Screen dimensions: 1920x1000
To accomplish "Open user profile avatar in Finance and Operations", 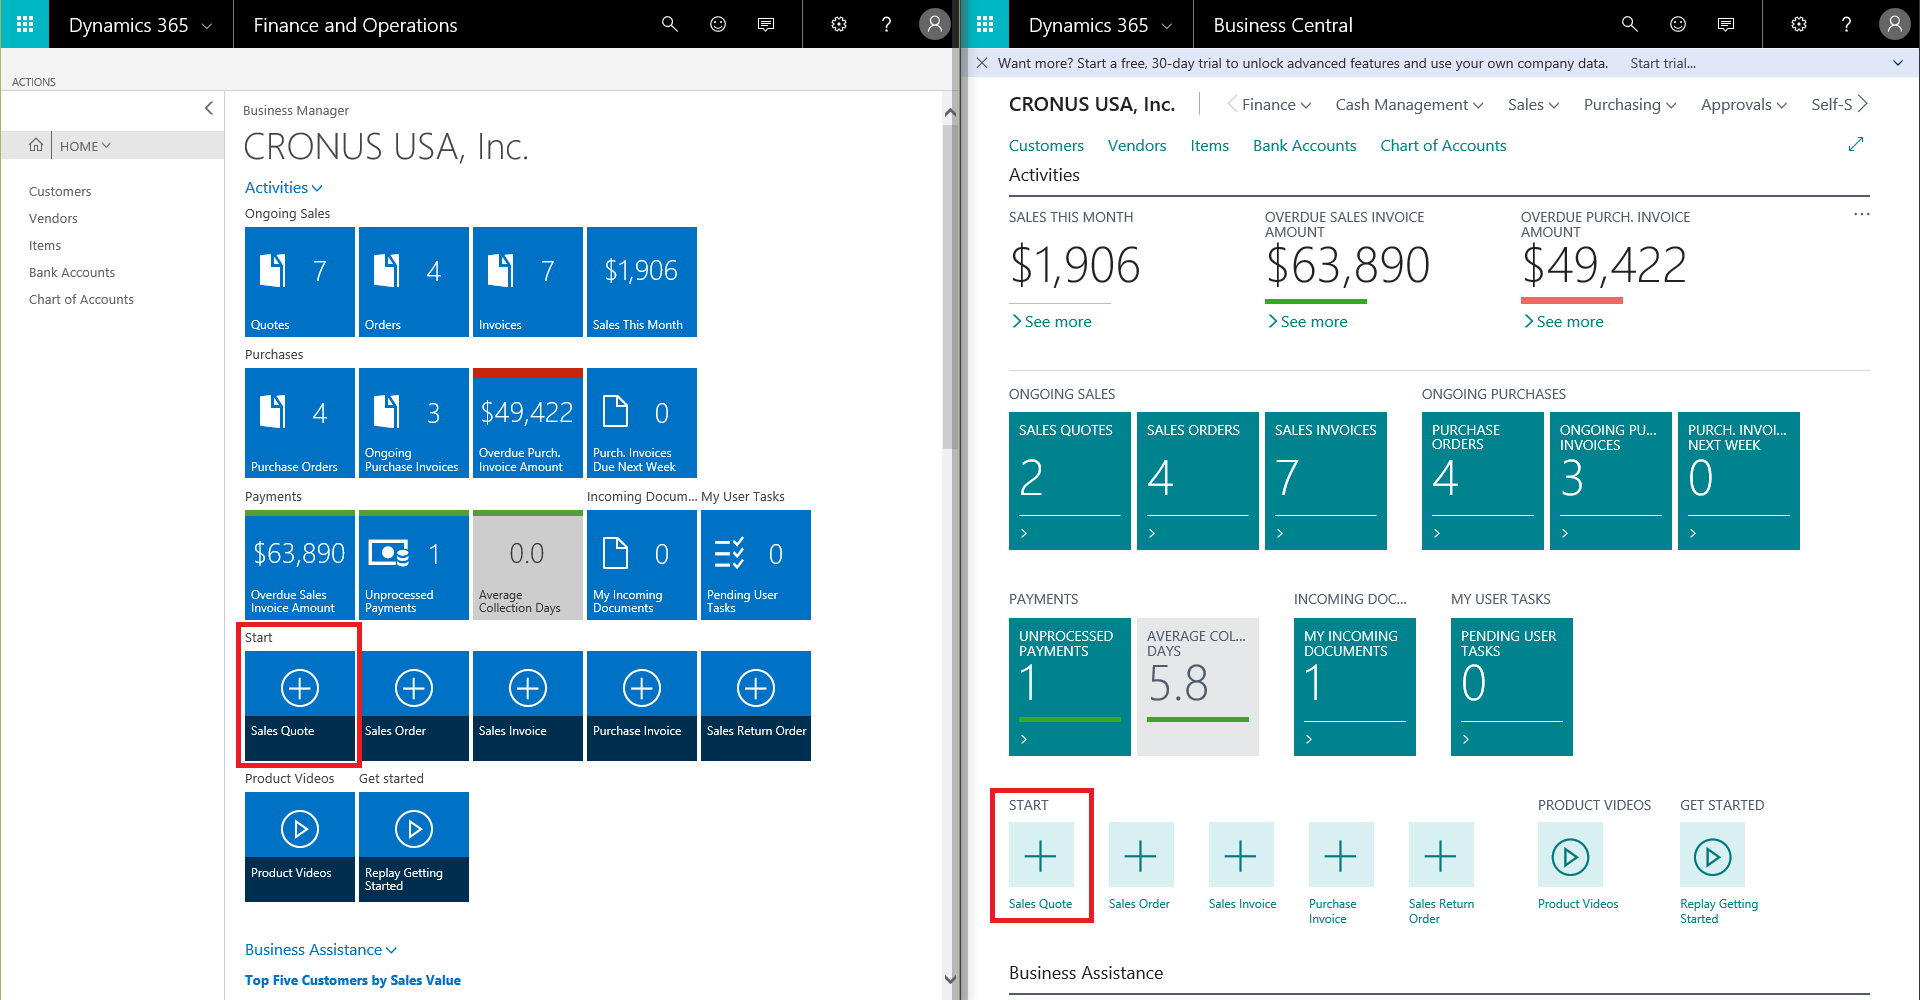I will [934, 24].
